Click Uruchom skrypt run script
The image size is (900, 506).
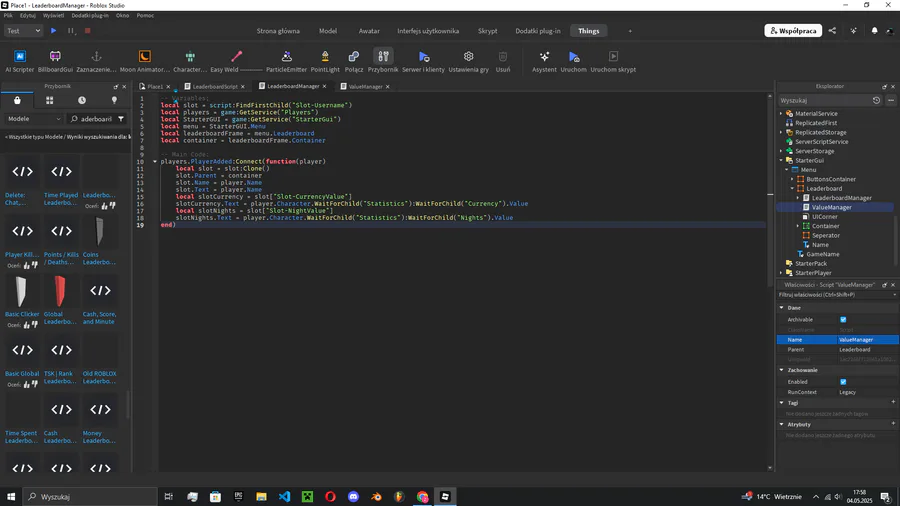[613, 60]
